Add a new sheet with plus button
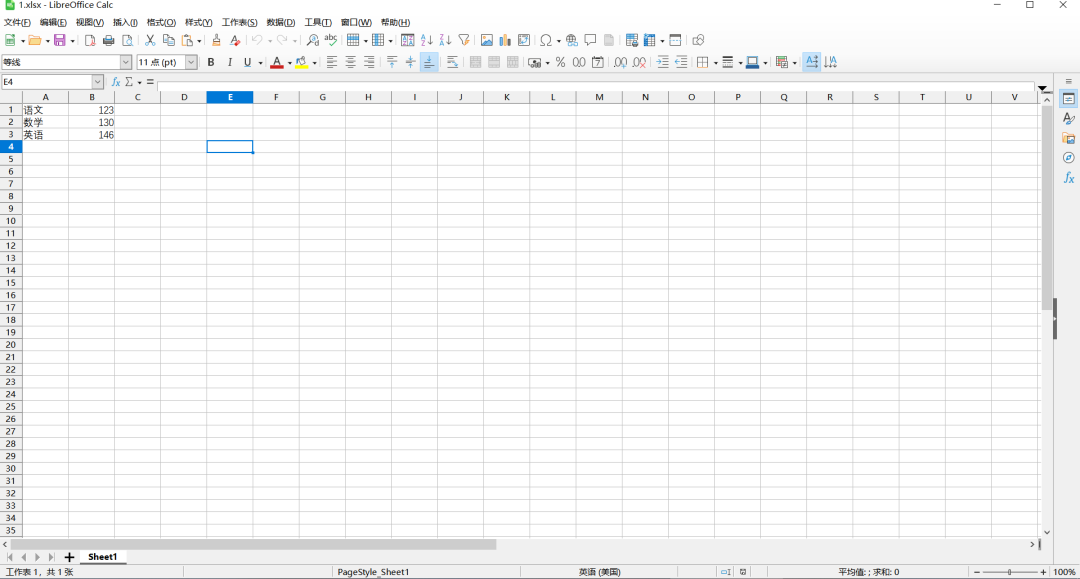 click(69, 557)
